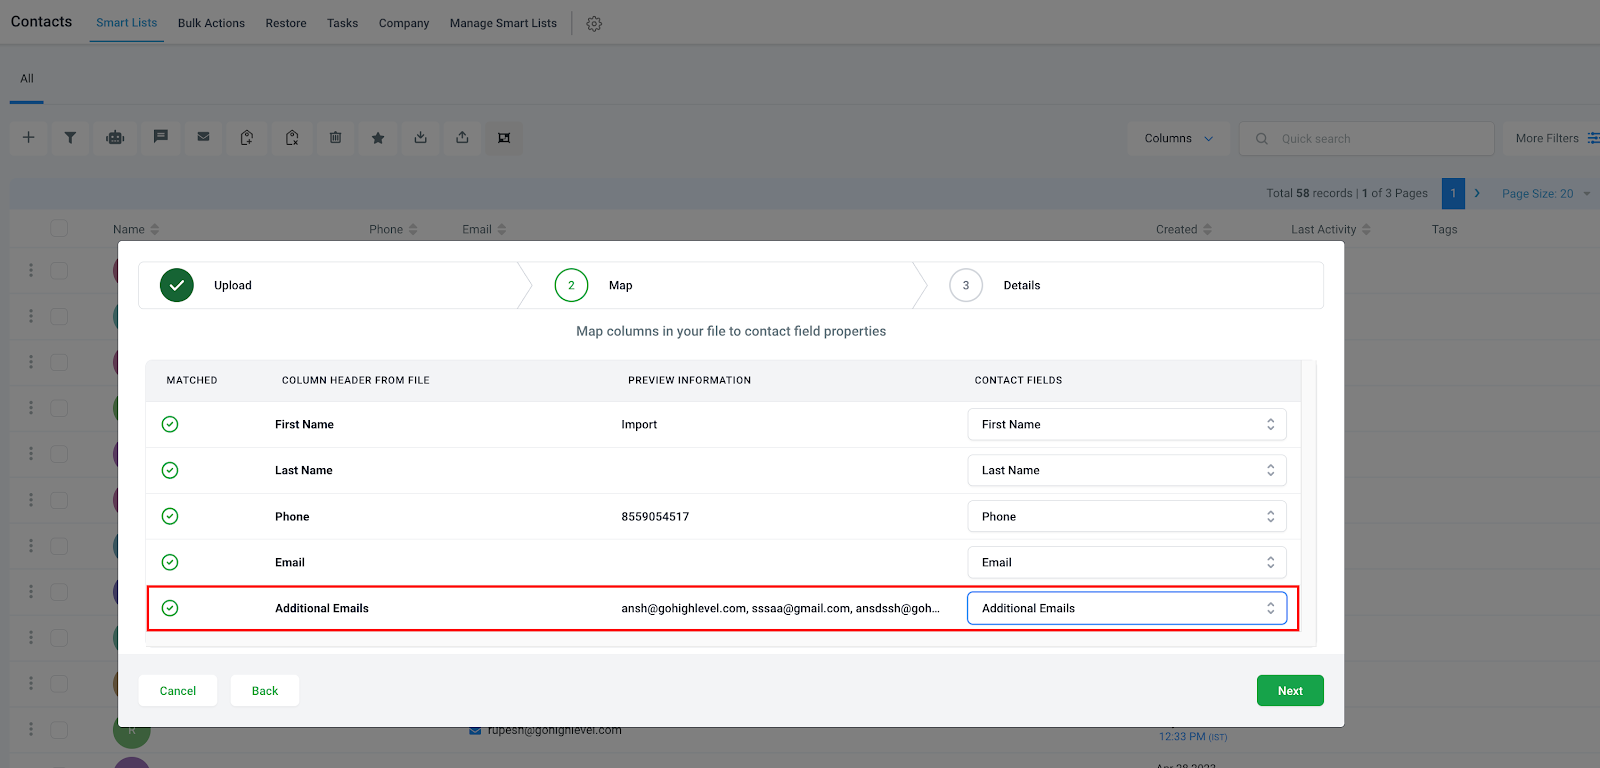Image resolution: width=1600 pixels, height=768 pixels.
Task: Select the All smart list tab
Action: (x=27, y=79)
